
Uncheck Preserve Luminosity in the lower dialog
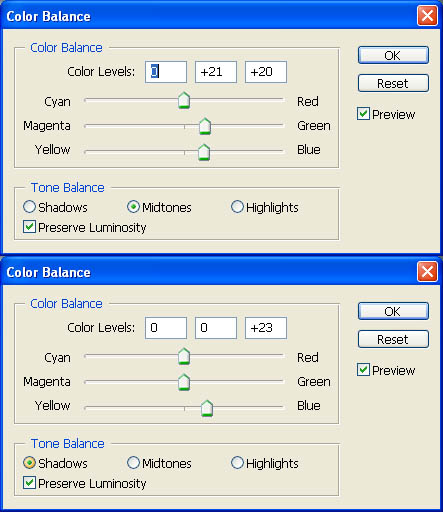[29, 483]
